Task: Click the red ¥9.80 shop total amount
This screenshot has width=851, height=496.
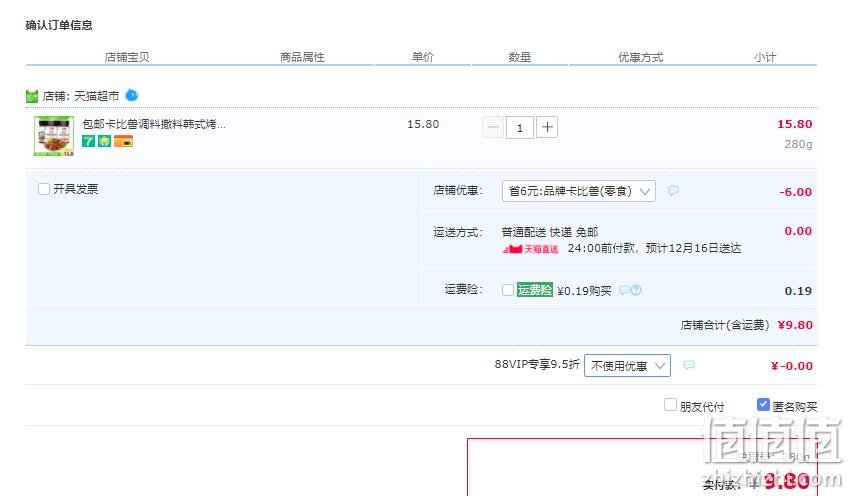Action: (x=795, y=325)
